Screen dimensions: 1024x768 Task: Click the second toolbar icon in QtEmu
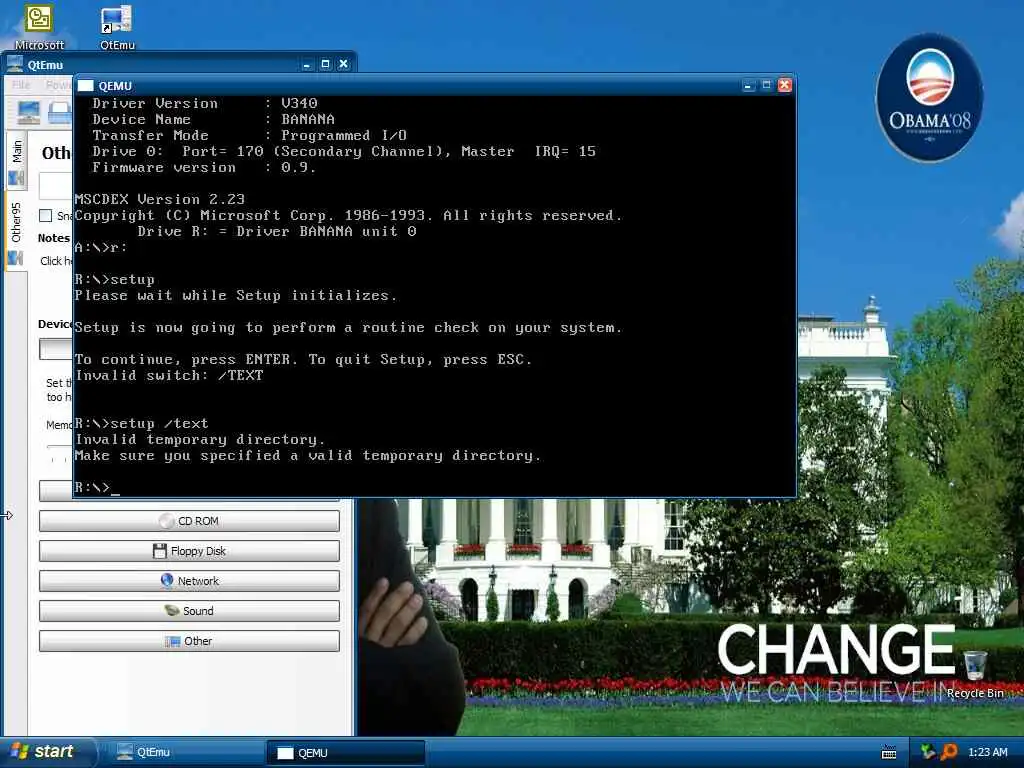click(x=60, y=112)
